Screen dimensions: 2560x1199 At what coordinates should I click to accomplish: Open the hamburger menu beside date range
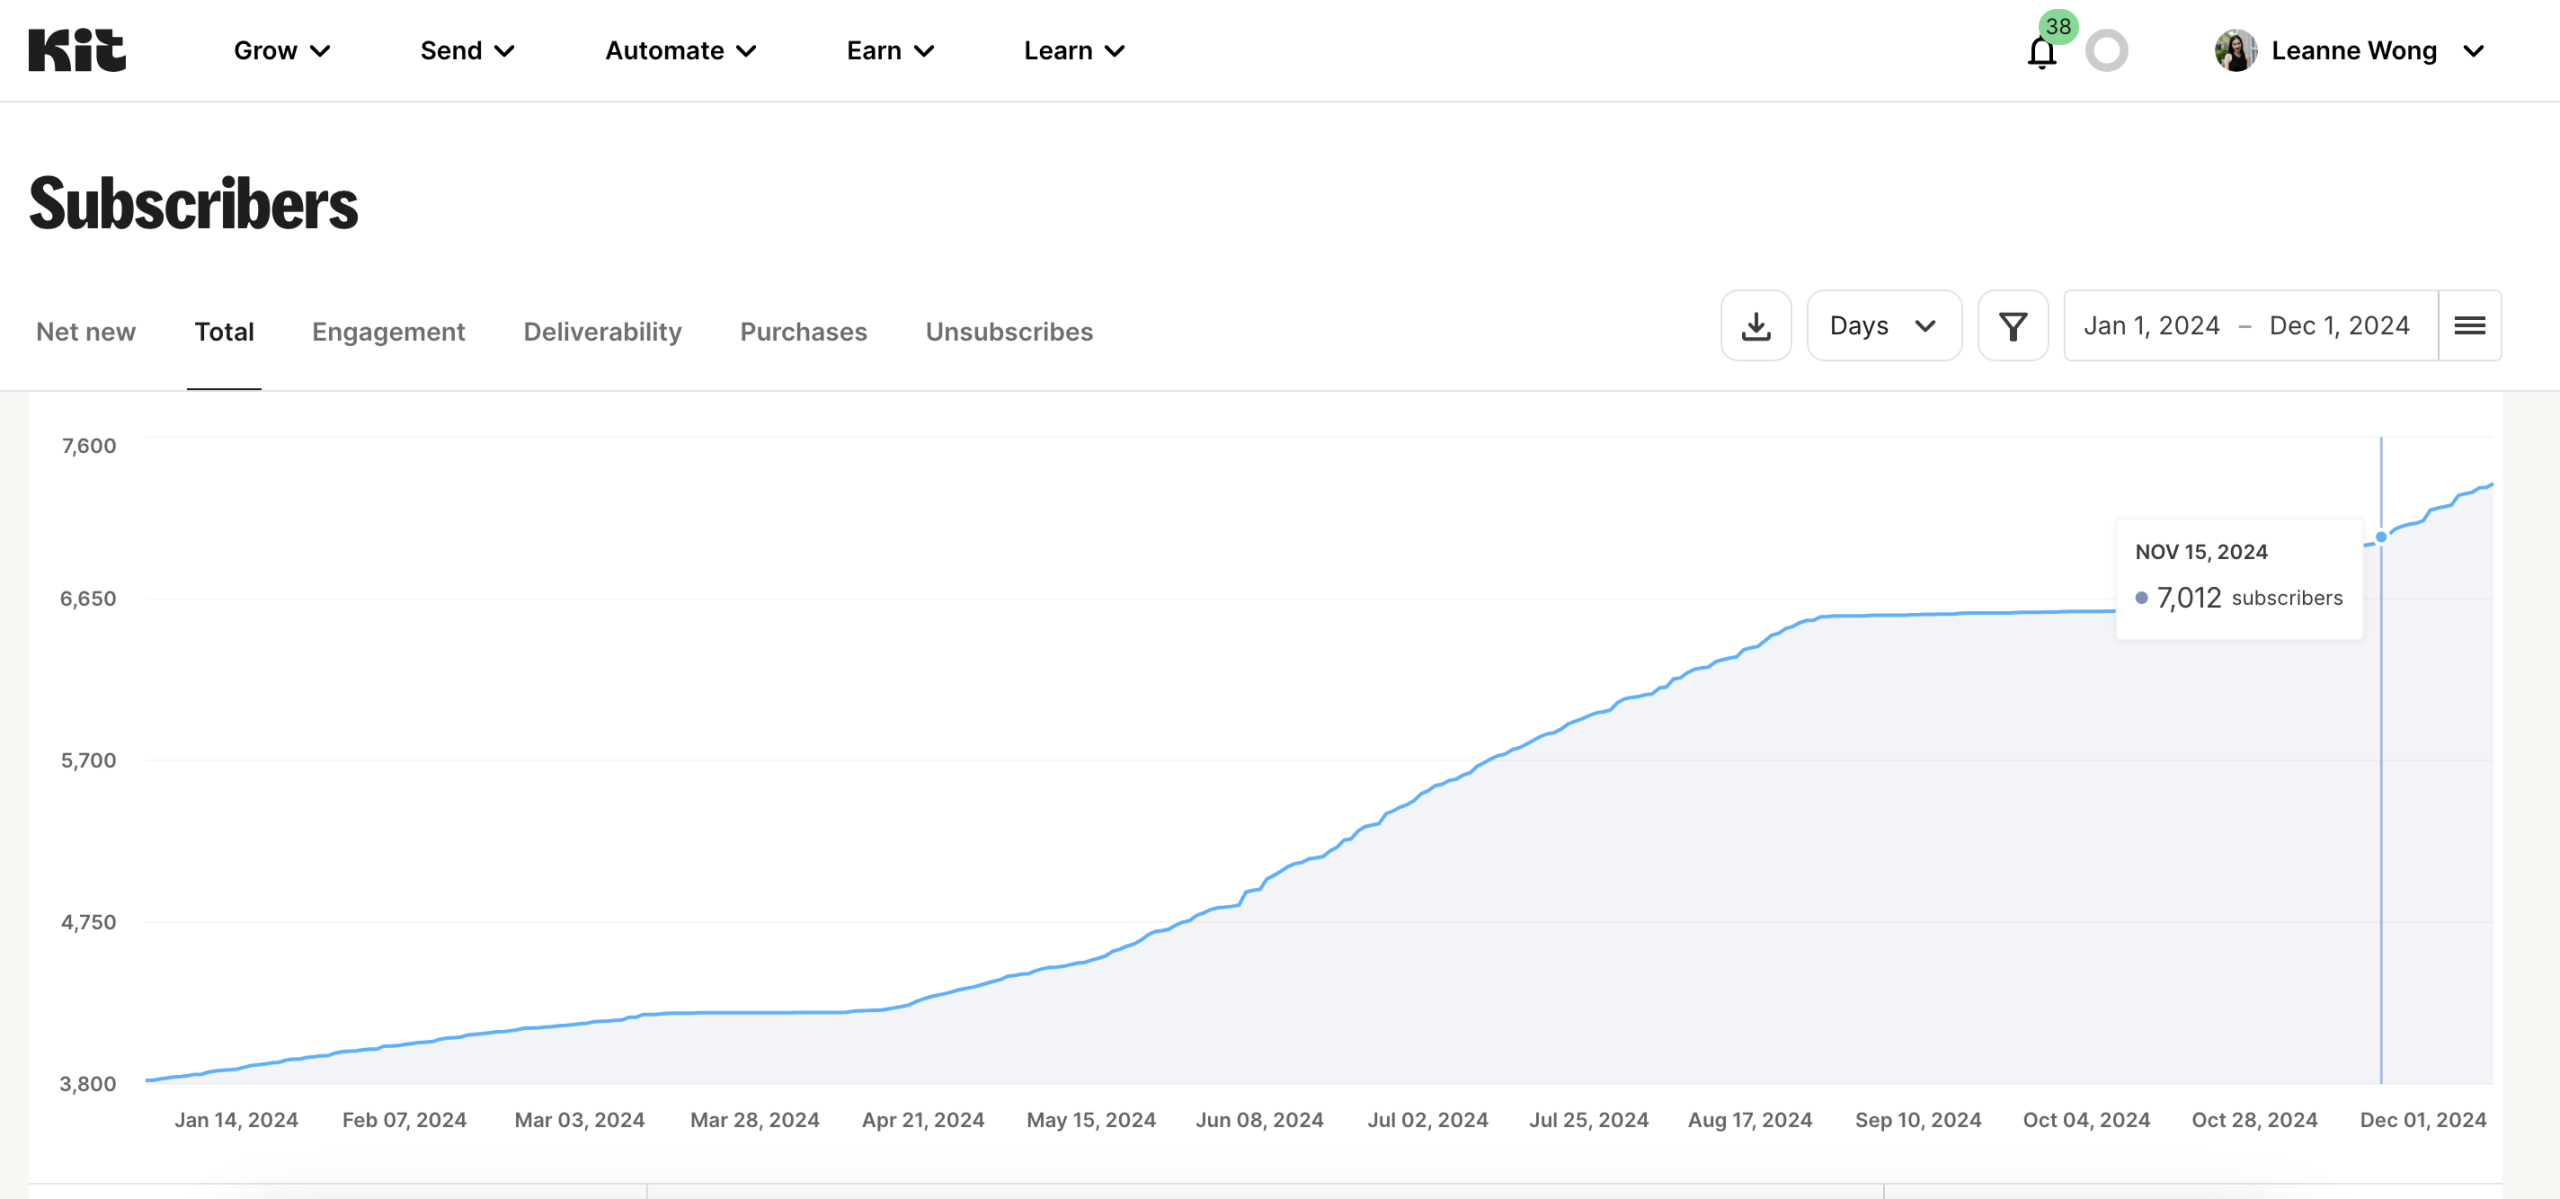point(2470,325)
